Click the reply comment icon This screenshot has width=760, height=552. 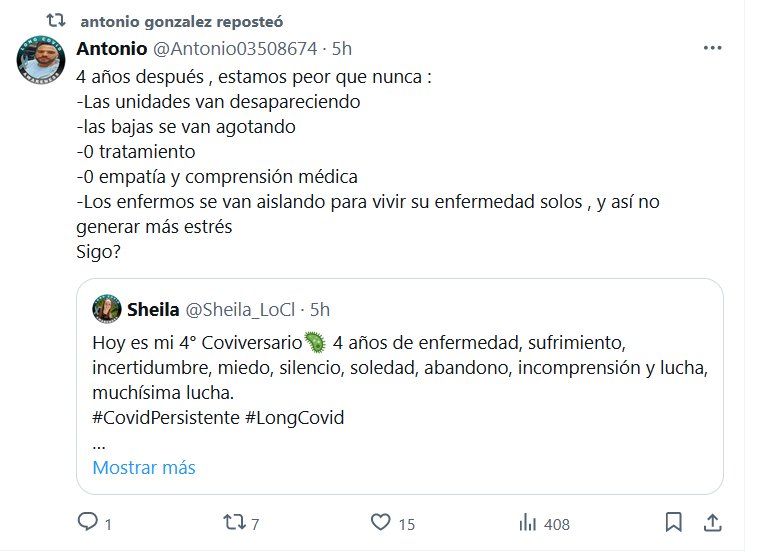[x=88, y=522]
